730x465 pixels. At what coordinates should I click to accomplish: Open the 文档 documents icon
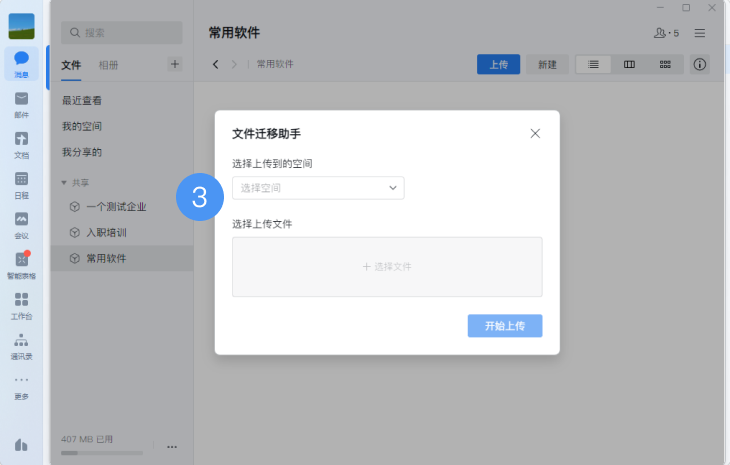21,142
